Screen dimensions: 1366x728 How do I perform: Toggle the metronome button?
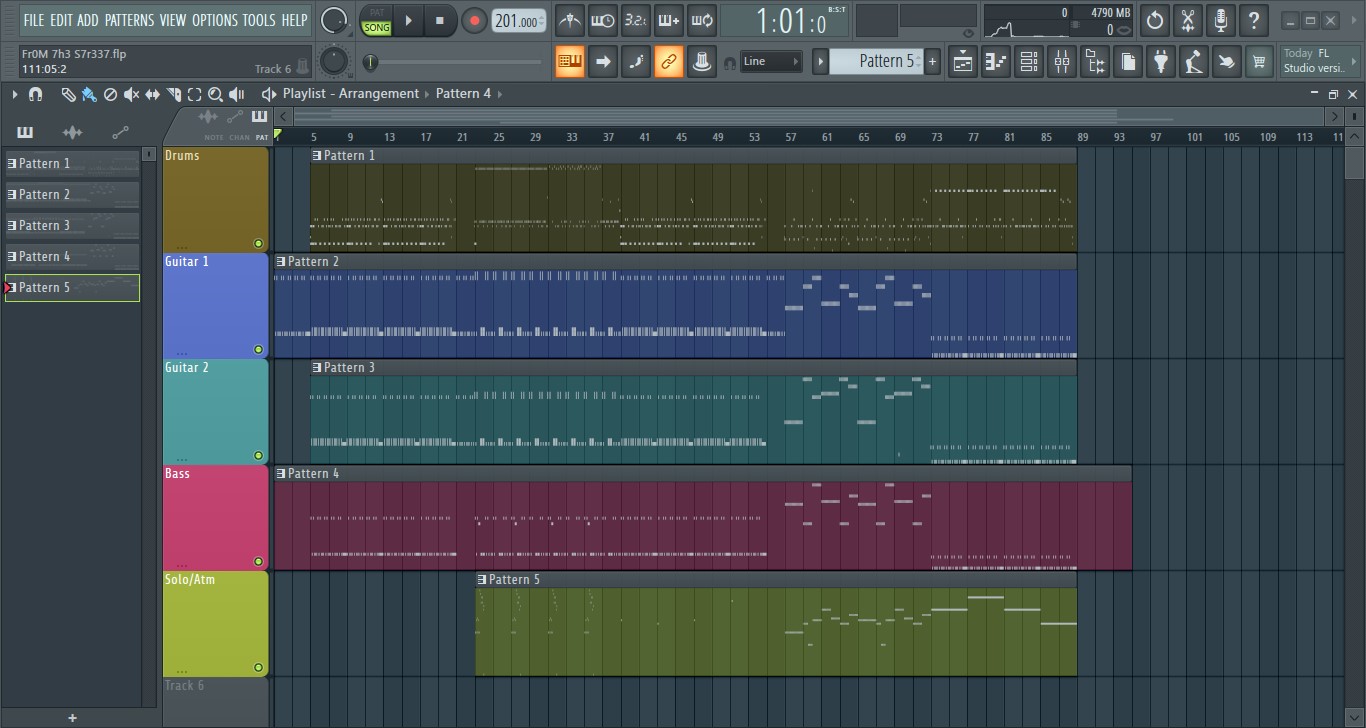click(x=570, y=20)
